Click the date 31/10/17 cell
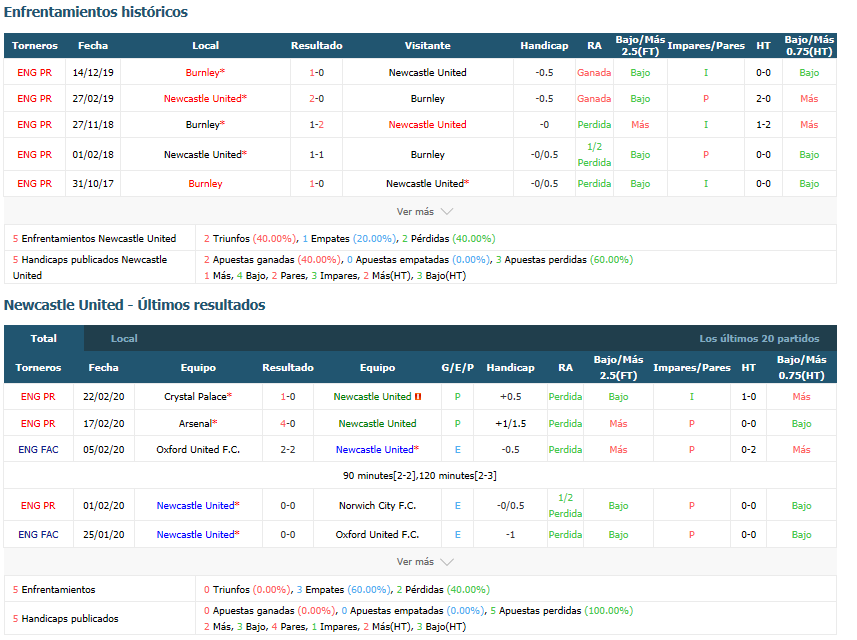The width and height of the screenshot is (857, 640). pos(93,184)
